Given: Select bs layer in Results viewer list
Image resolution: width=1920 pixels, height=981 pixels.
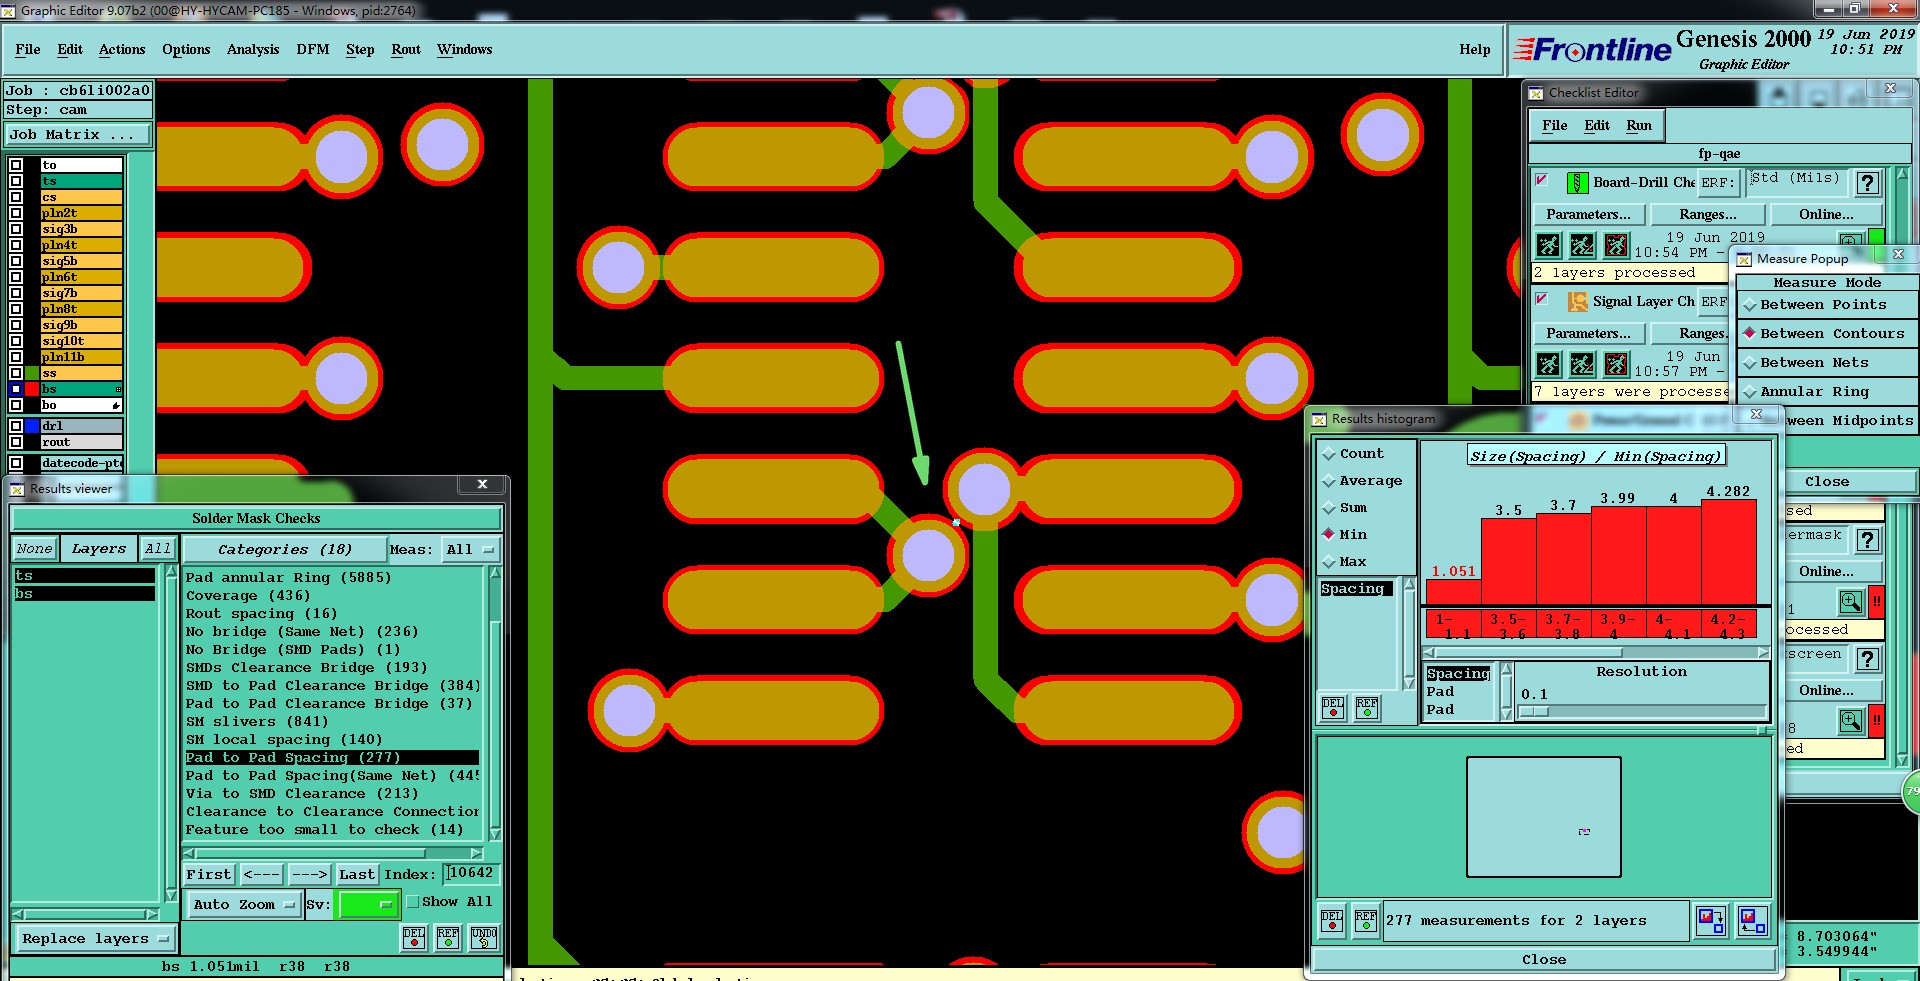Looking at the screenshot, I should [84, 594].
